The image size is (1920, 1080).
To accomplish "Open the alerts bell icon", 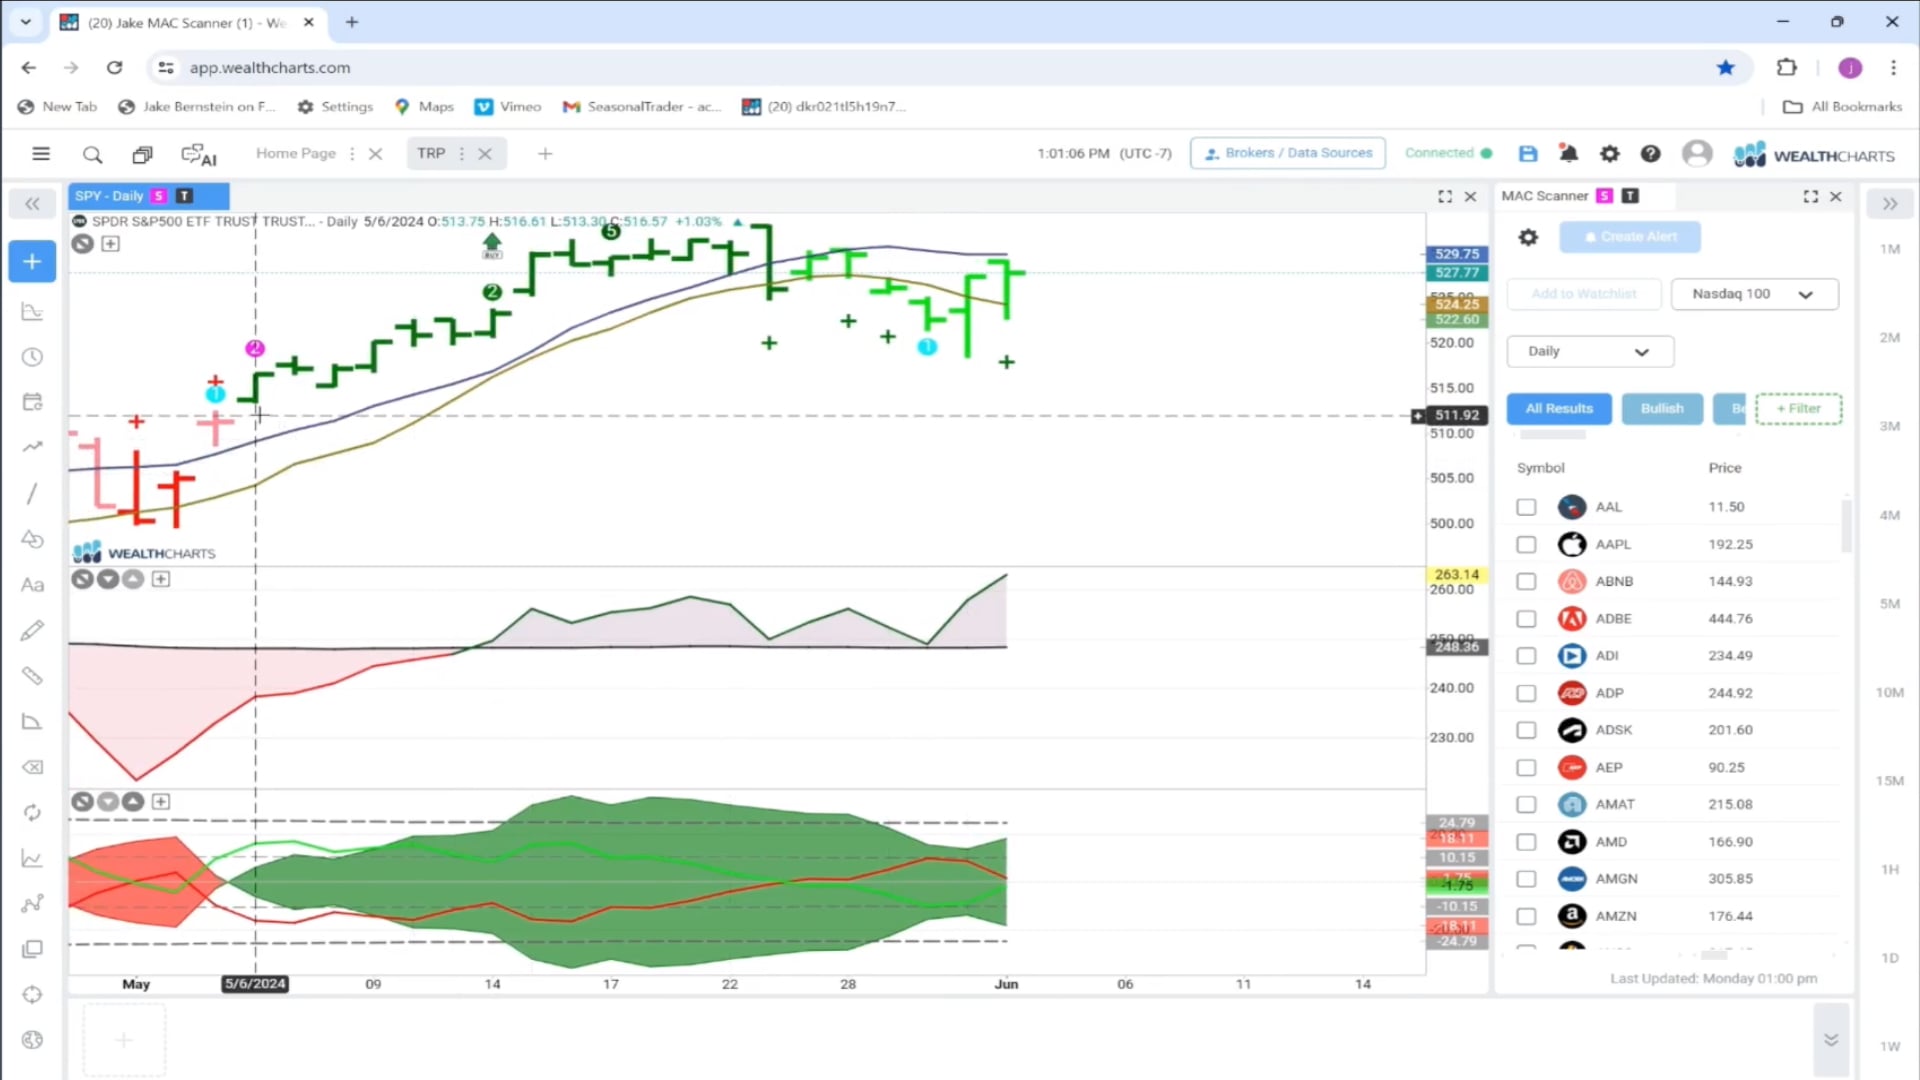I will coord(1568,153).
